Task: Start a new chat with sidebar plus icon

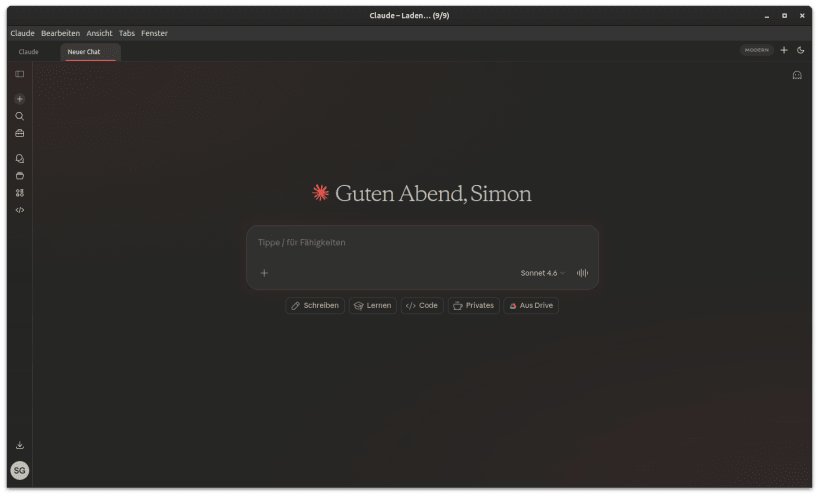Action: point(19,99)
